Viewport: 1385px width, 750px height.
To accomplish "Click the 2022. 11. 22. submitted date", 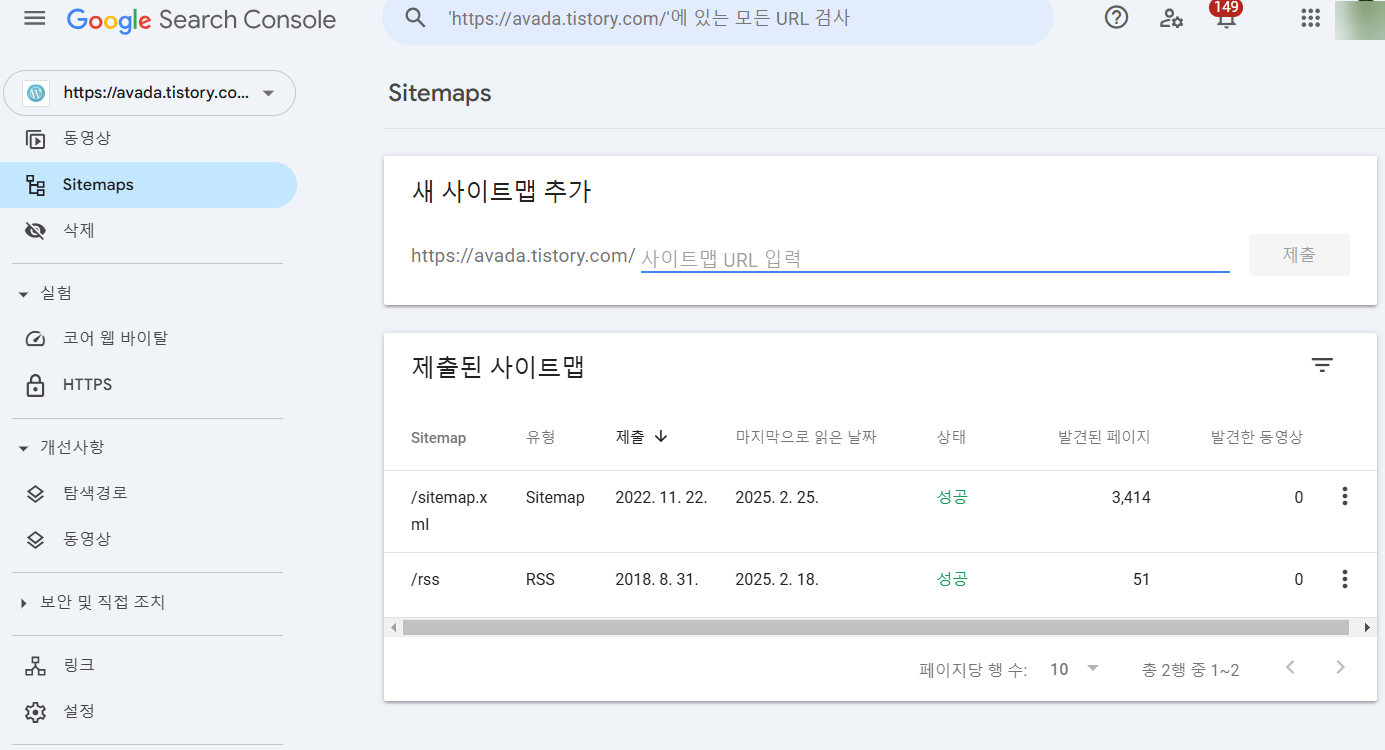I will tap(661, 497).
